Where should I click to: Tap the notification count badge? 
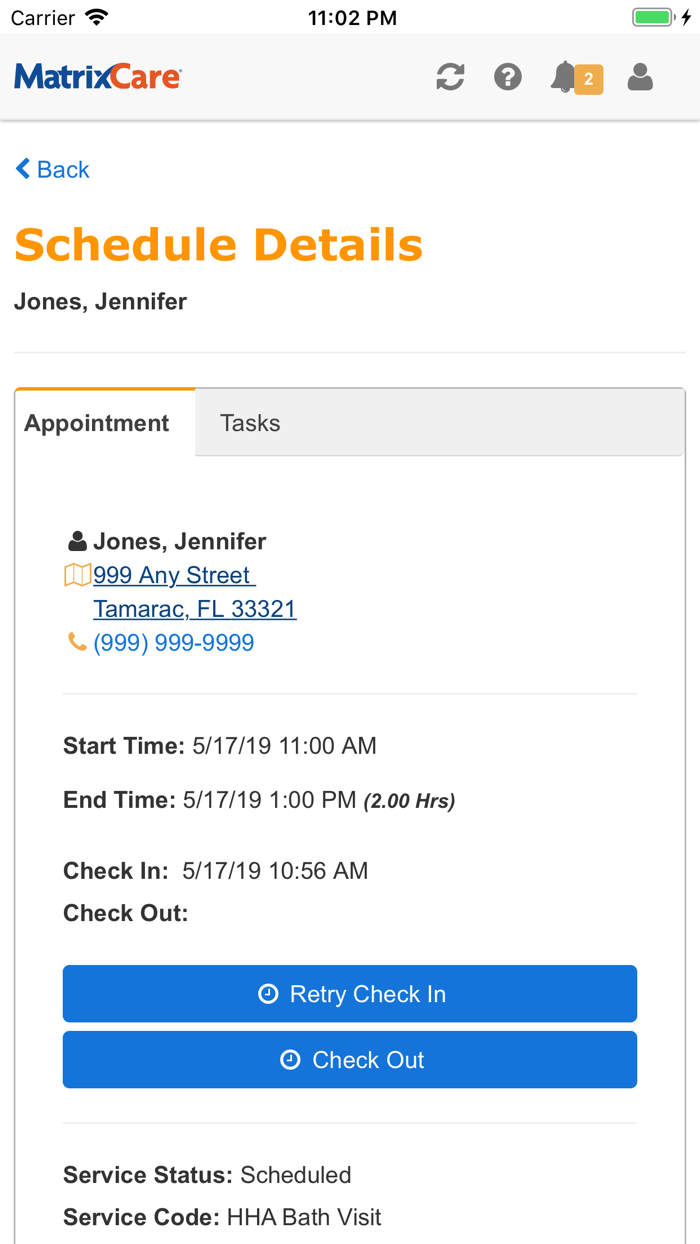tap(589, 79)
